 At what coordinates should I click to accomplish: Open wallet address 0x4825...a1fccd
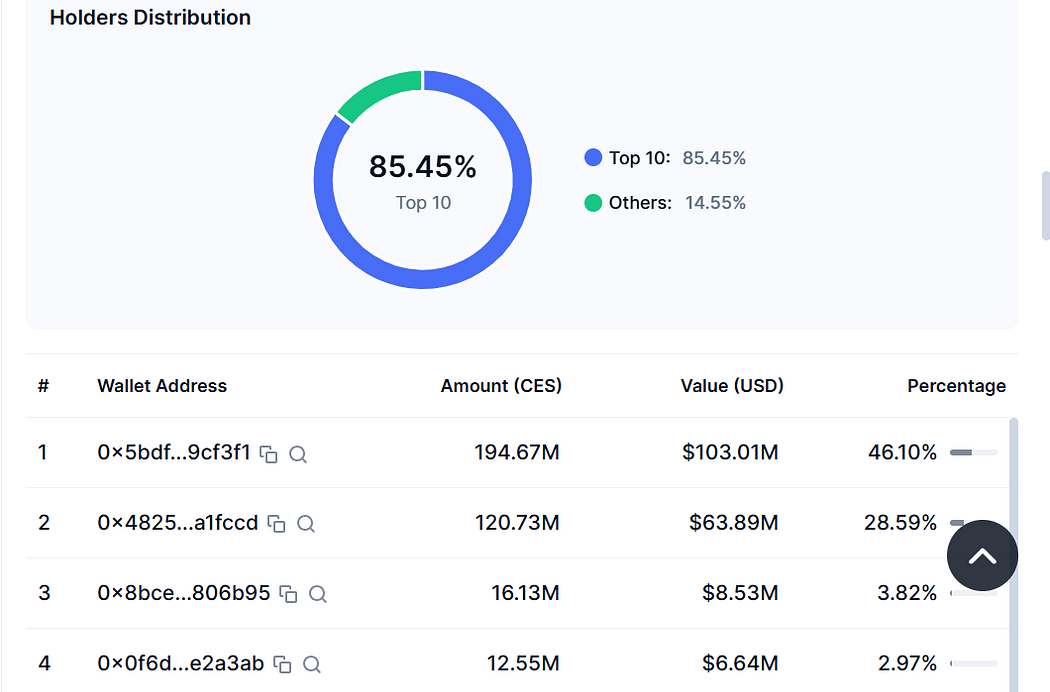click(177, 523)
